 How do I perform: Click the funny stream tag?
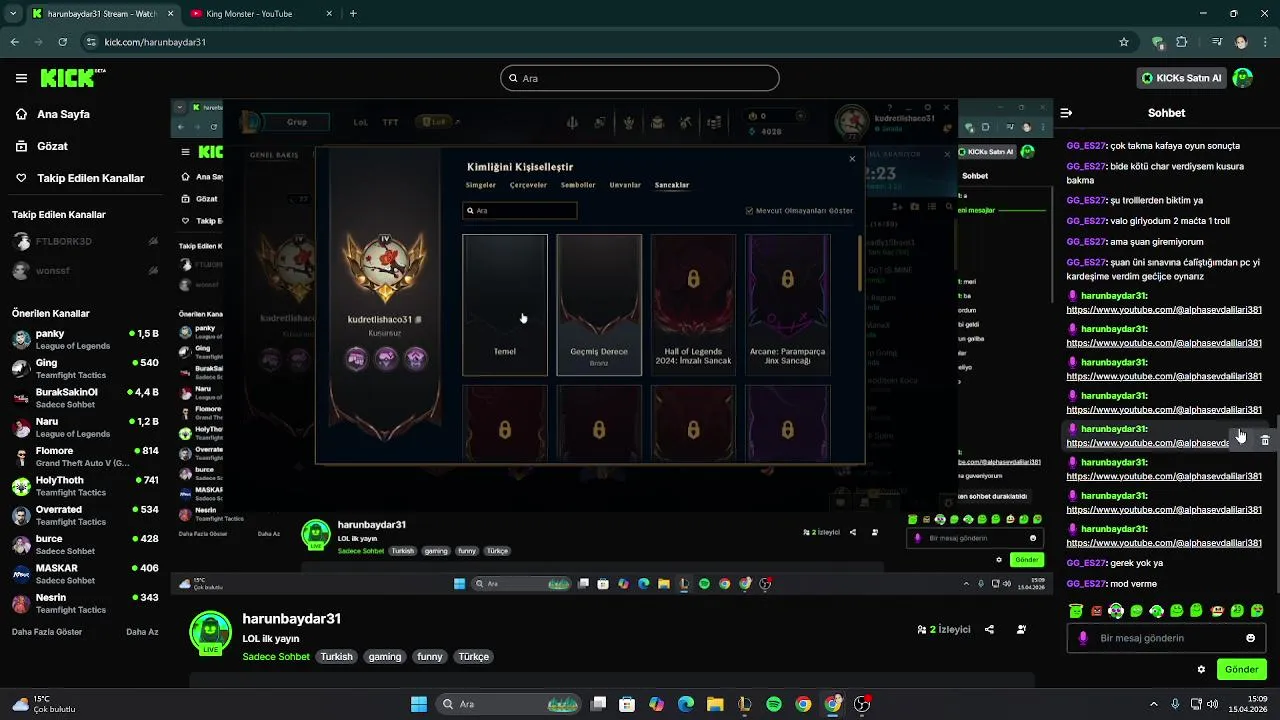point(430,657)
